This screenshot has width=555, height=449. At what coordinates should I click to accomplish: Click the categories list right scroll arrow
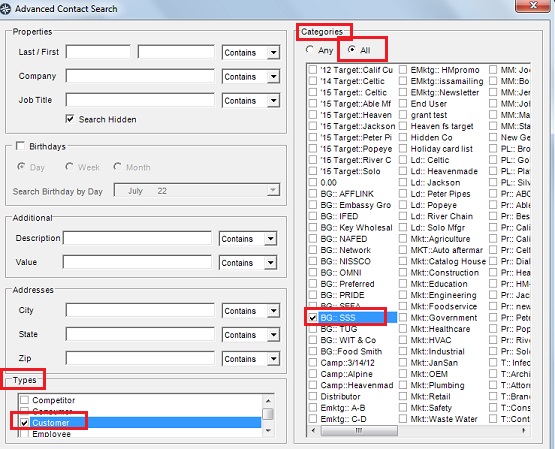tap(523, 431)
